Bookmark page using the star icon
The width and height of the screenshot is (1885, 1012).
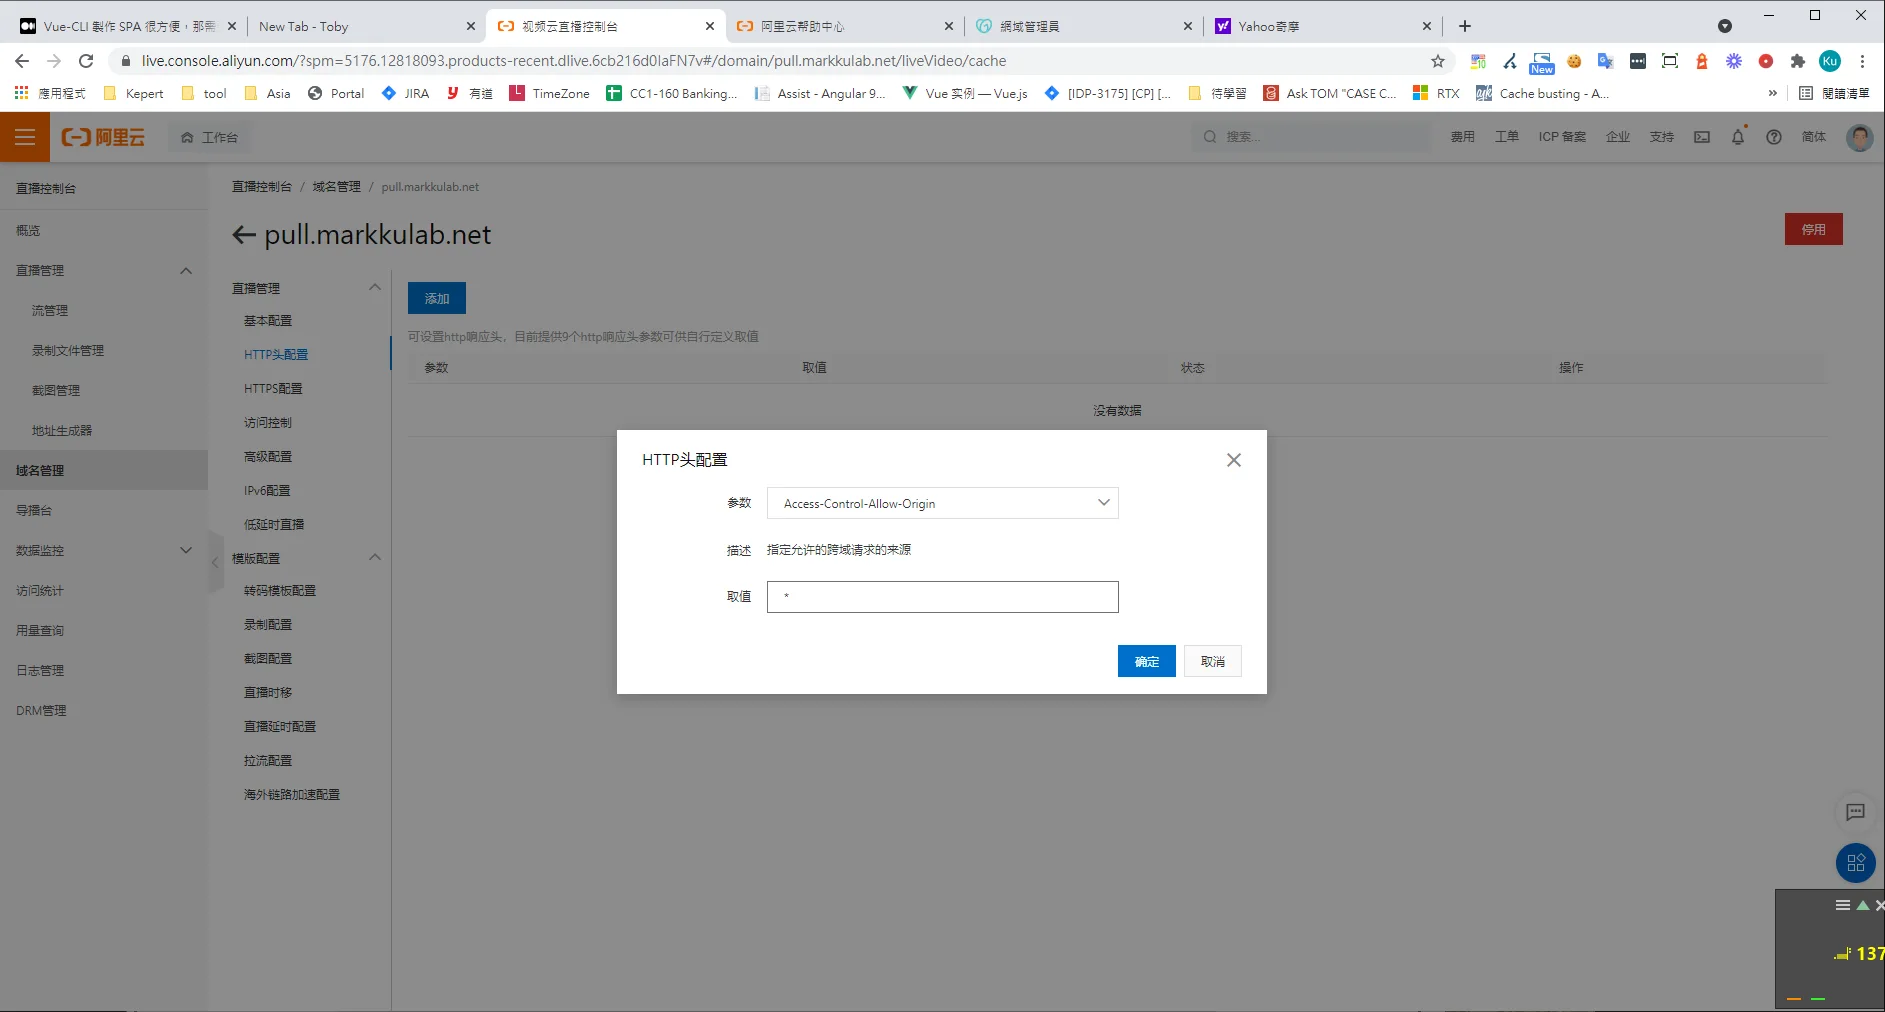[1438, 61]
